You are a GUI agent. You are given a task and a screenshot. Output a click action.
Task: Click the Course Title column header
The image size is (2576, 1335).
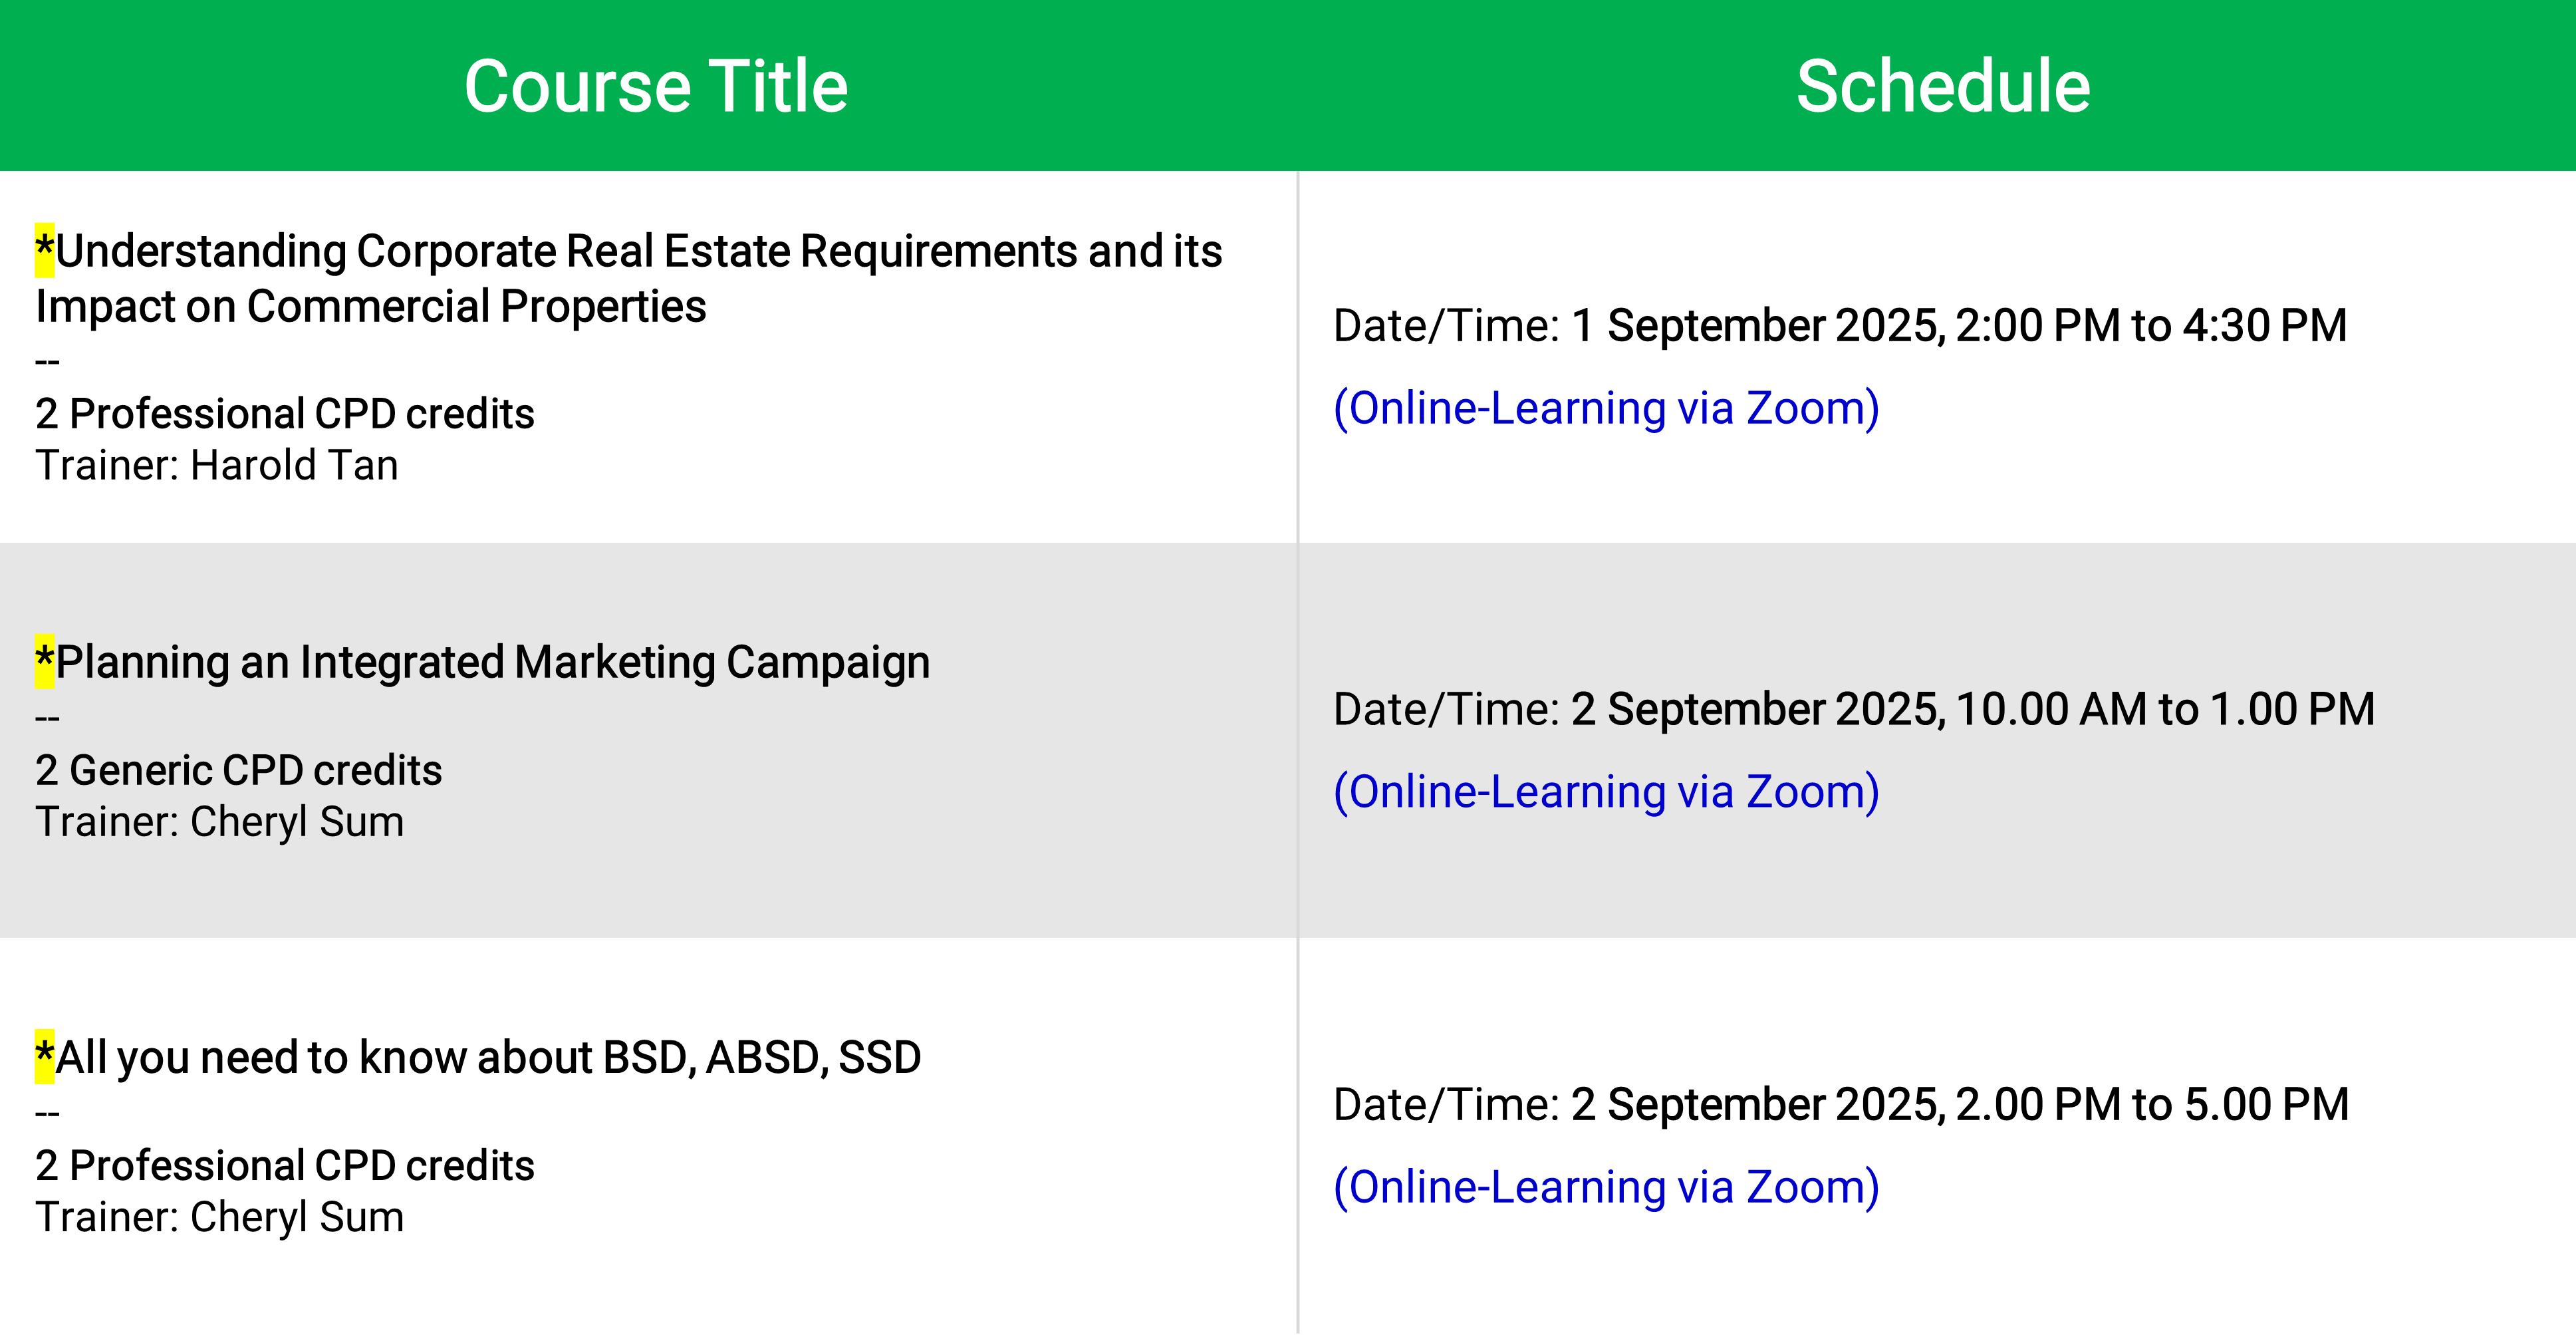[x=656, y=86]
